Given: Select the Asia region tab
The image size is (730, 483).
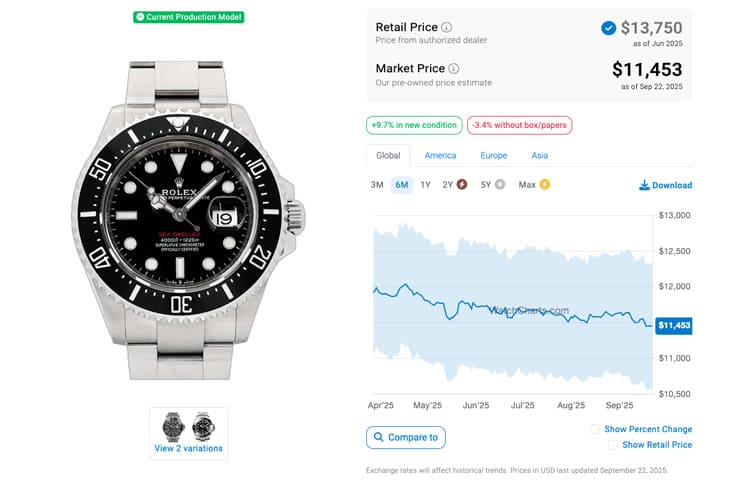Looking at the screenshot, I should tap(540, 156).
